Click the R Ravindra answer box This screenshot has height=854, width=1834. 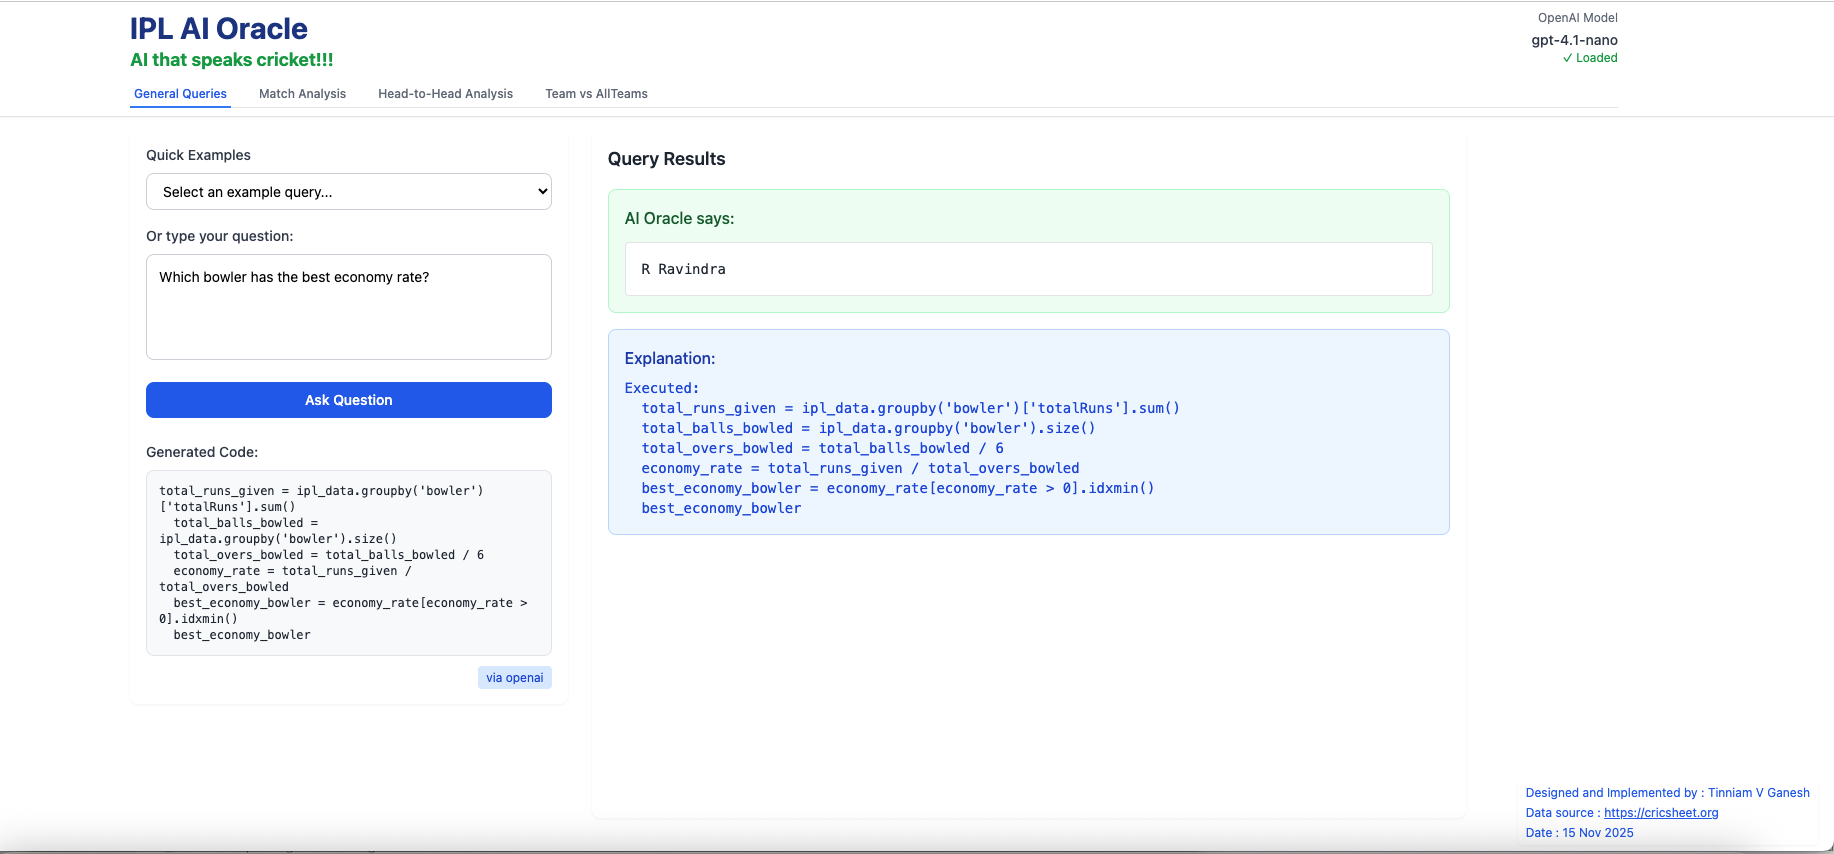(x=1028, y=269)
